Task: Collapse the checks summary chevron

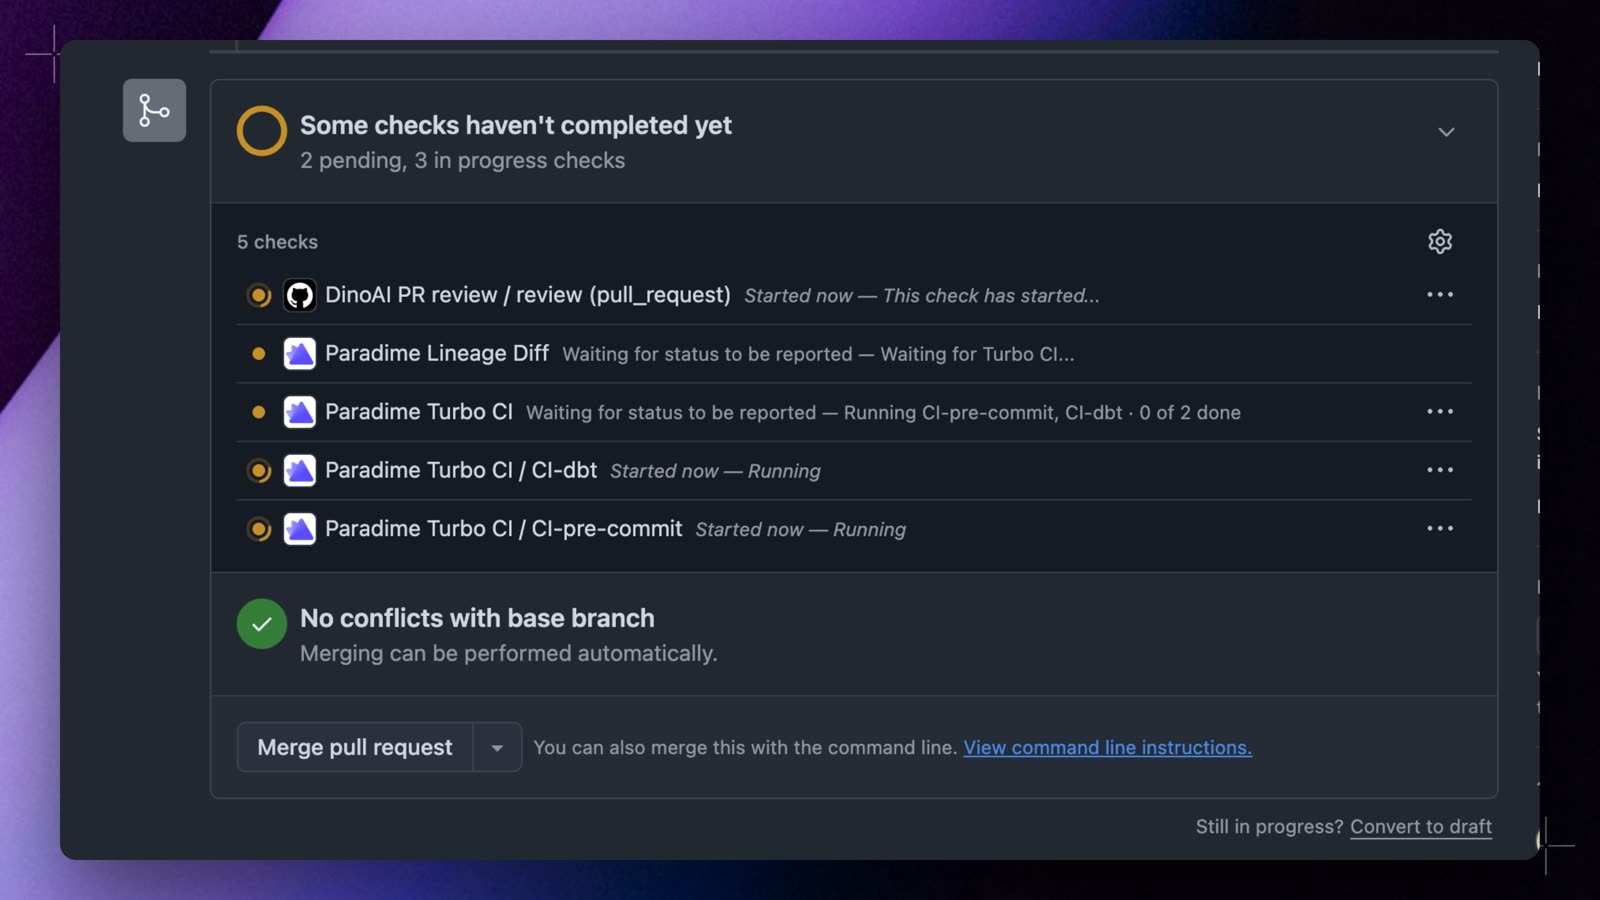Action: [x=1446, y=132]
